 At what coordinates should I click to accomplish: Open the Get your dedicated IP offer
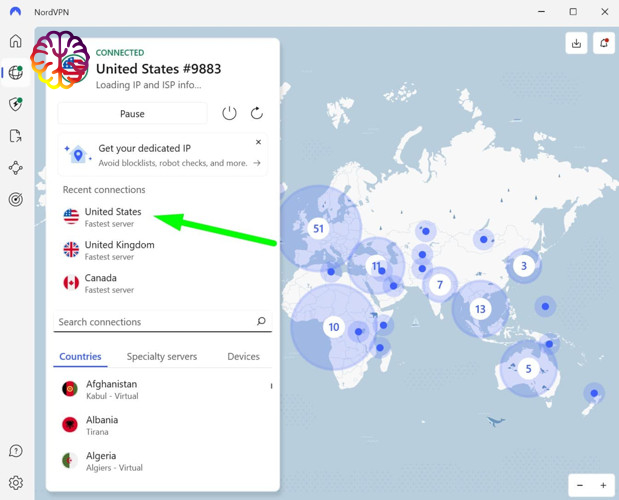point(160,155)
